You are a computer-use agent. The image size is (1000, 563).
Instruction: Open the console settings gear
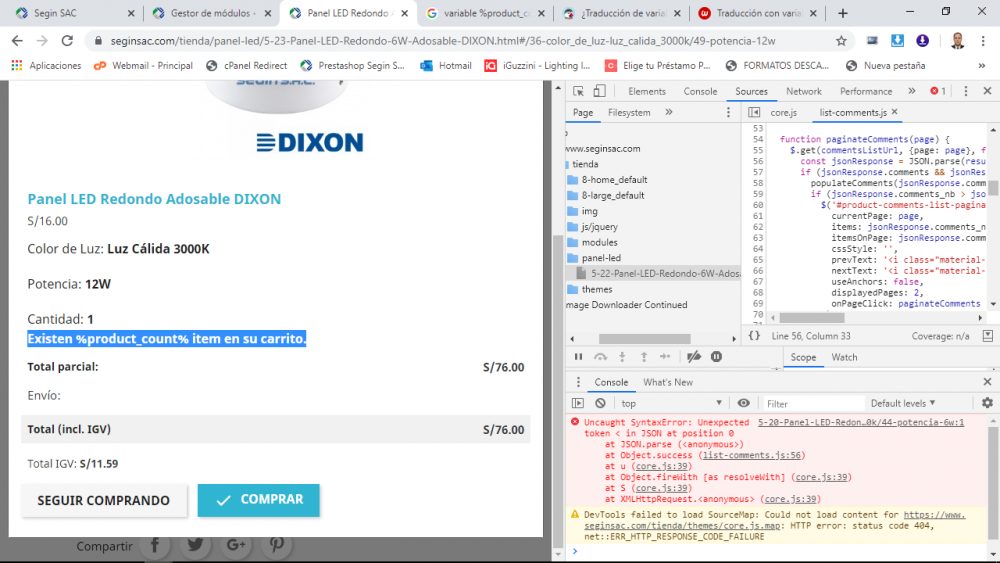(987, 403)
